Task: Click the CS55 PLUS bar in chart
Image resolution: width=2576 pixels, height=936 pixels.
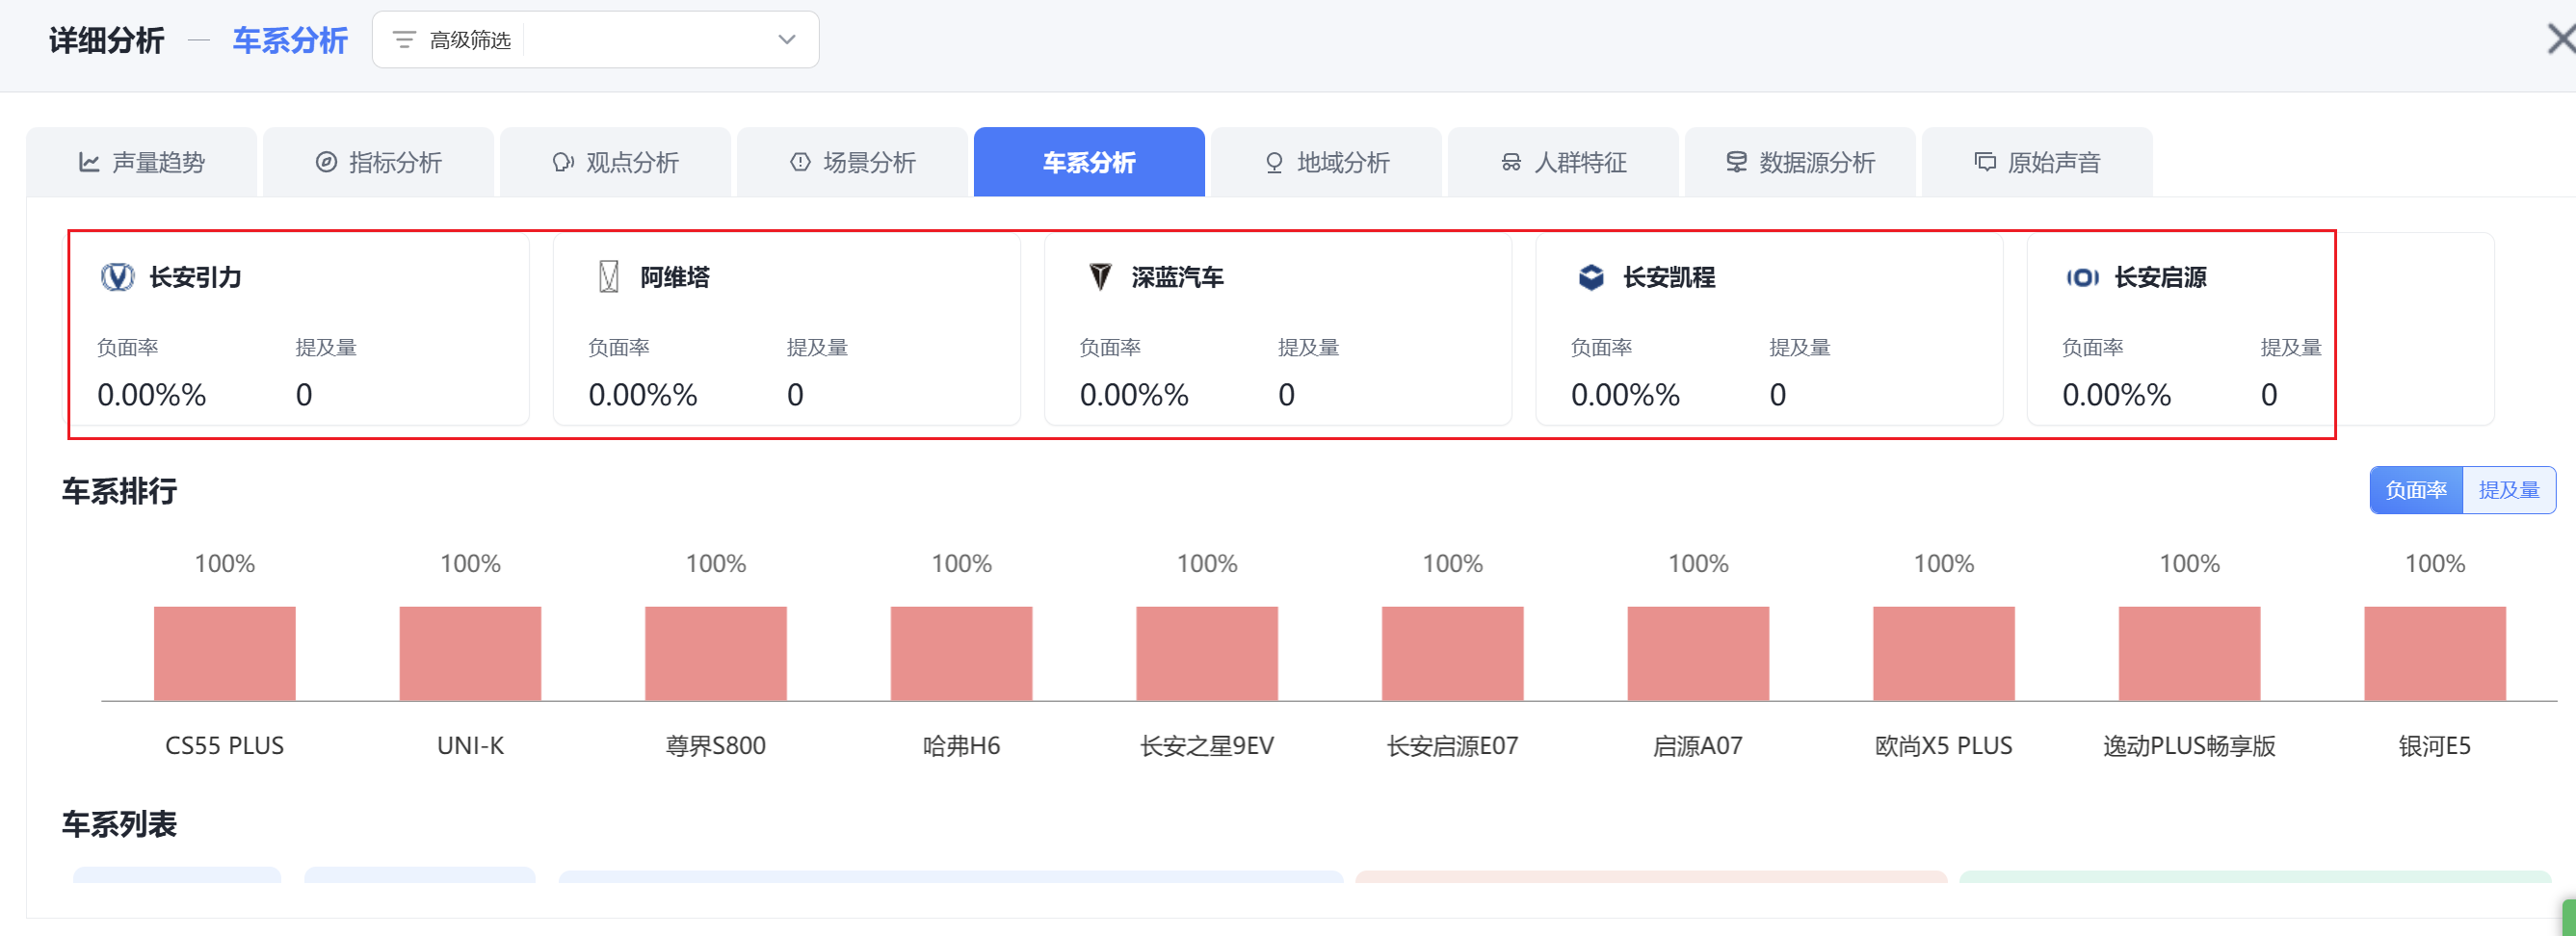Action: (x=225, y=653)
